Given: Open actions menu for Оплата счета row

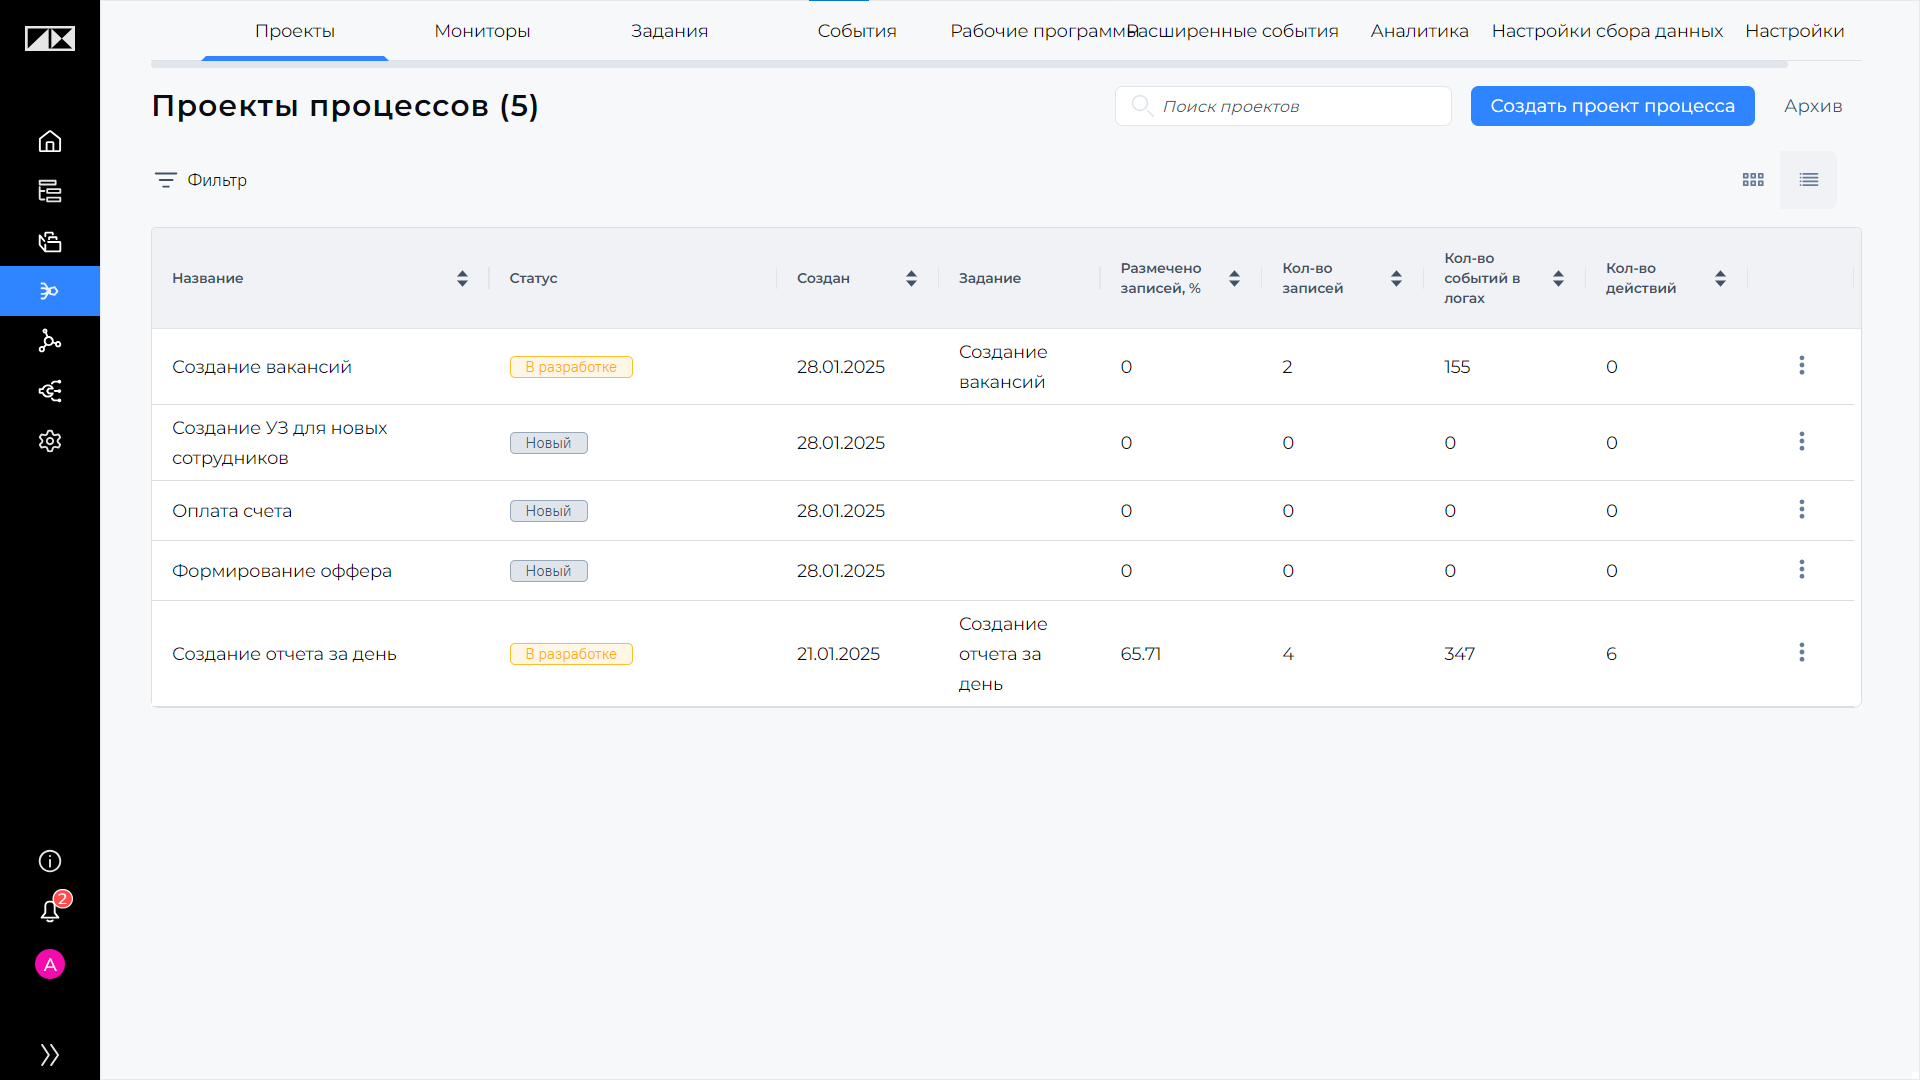Looking at the screenshot, I should tap(1802, 509).
